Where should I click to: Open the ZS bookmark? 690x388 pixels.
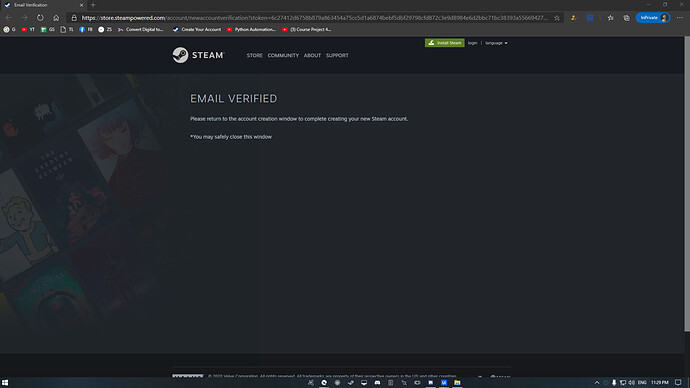point(105,29)
